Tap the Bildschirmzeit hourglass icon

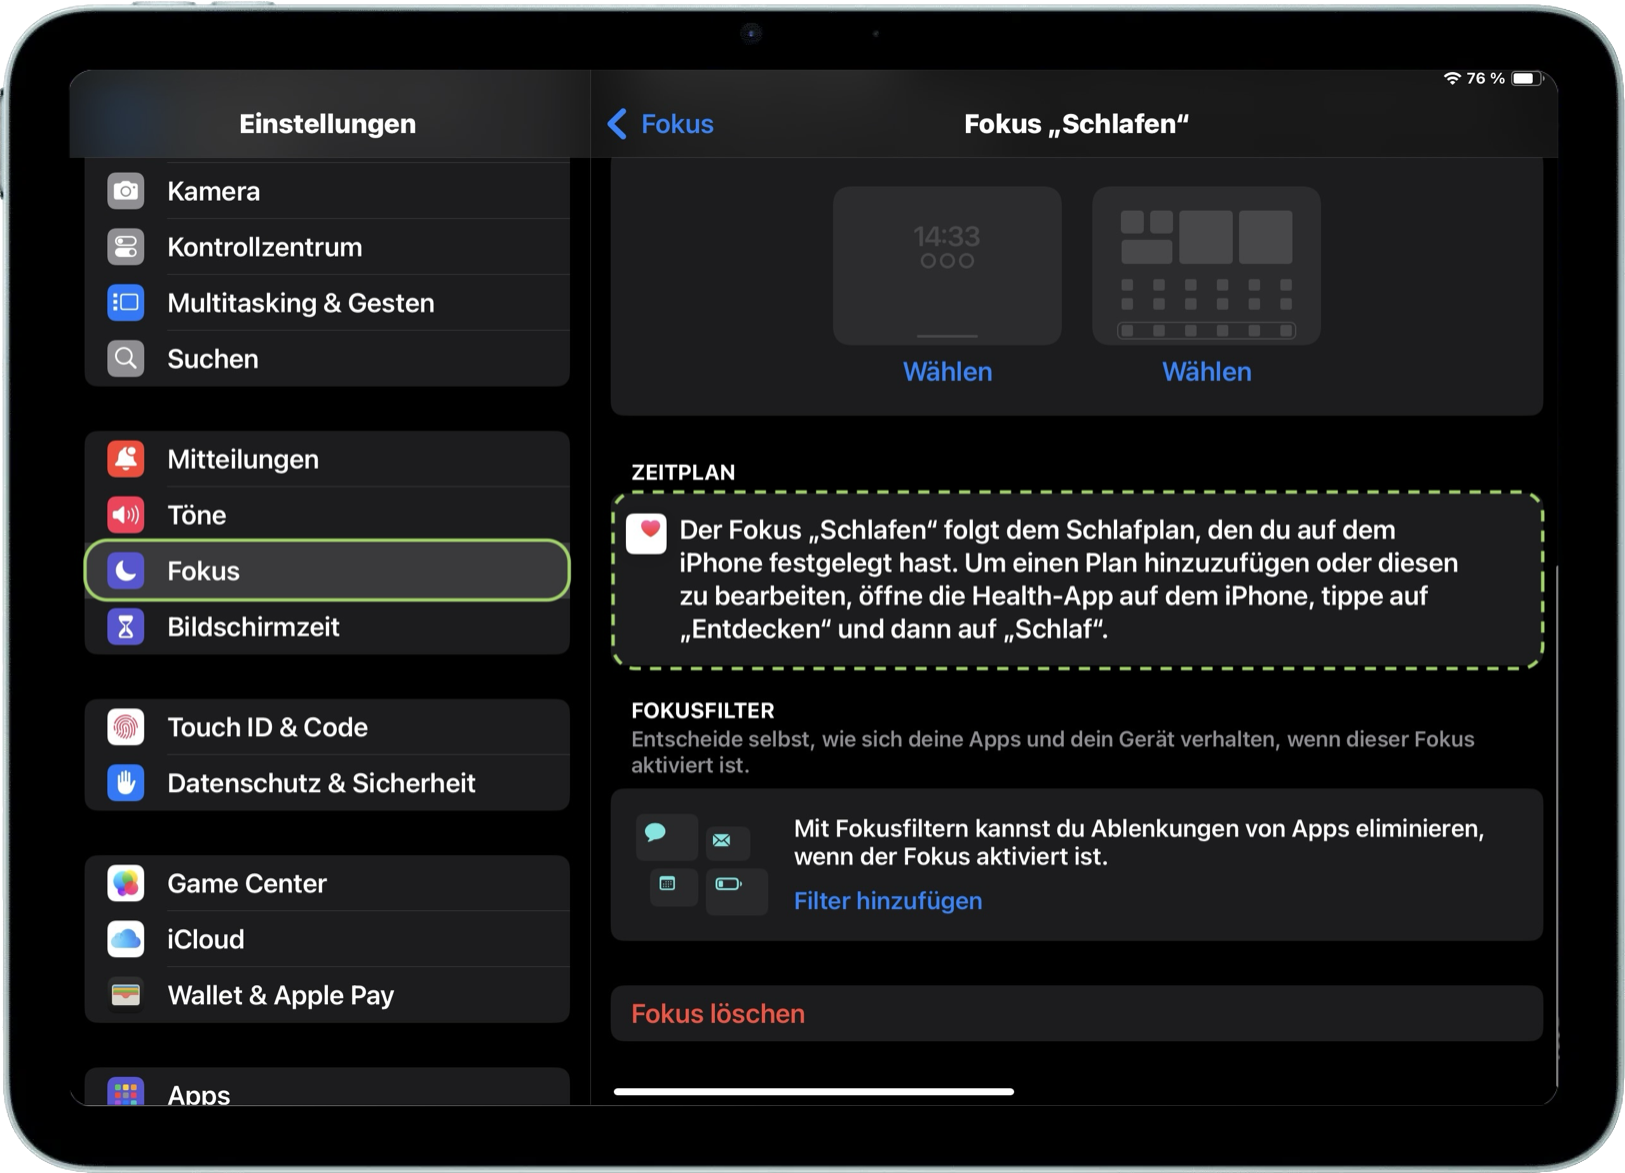pyautogui.click(x=126, y=627)
